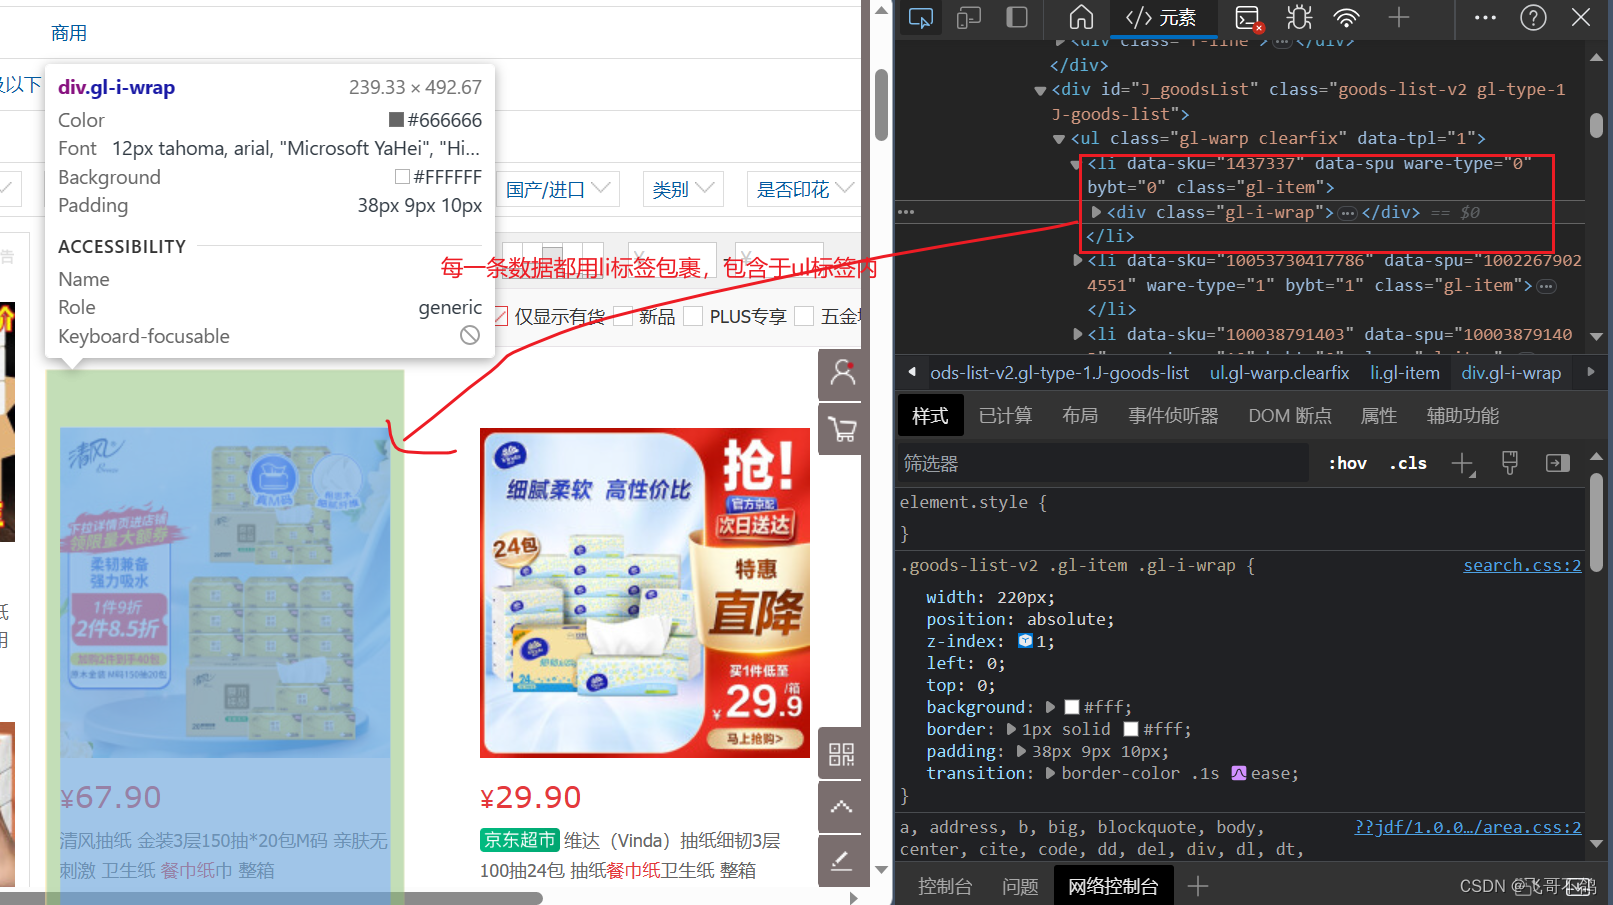Activate the inspect element picker tool
Image resolution: width=1613 pixels, height=905 pixels.
click(920, 18)
